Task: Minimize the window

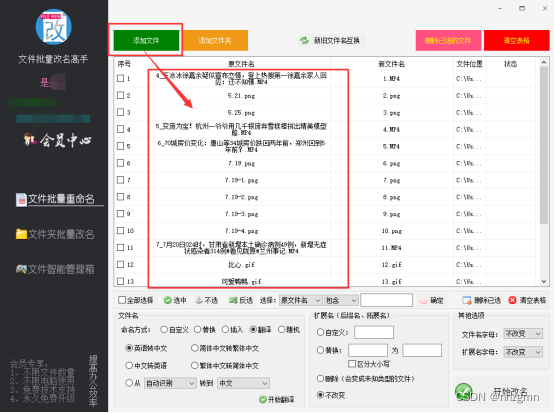Action: coord(500,8)
